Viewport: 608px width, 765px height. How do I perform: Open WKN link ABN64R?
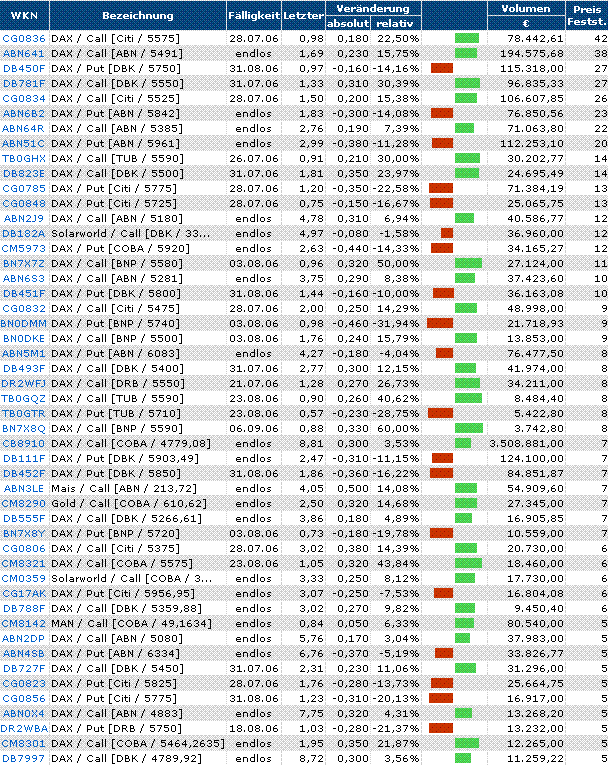(24, 129)
